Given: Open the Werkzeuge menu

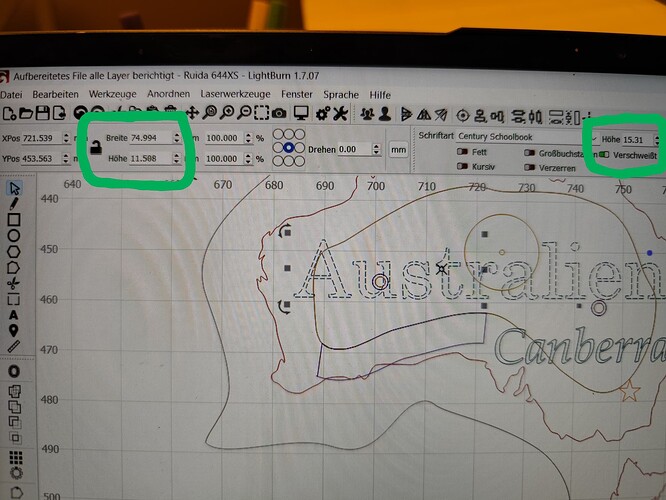Looking at the screenshot, I should tap(113, 94).
